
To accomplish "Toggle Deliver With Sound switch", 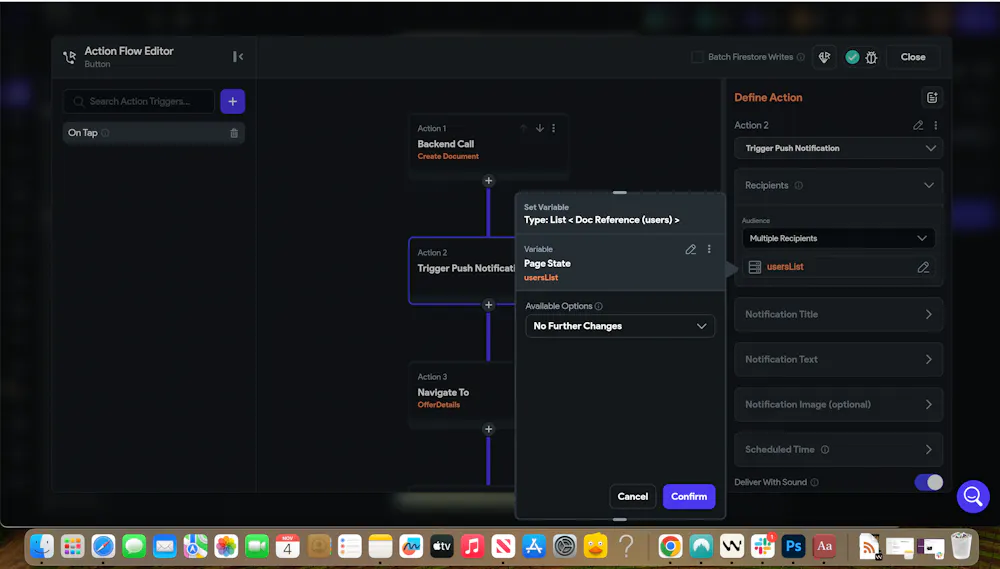I will click(x=929, y=482).
